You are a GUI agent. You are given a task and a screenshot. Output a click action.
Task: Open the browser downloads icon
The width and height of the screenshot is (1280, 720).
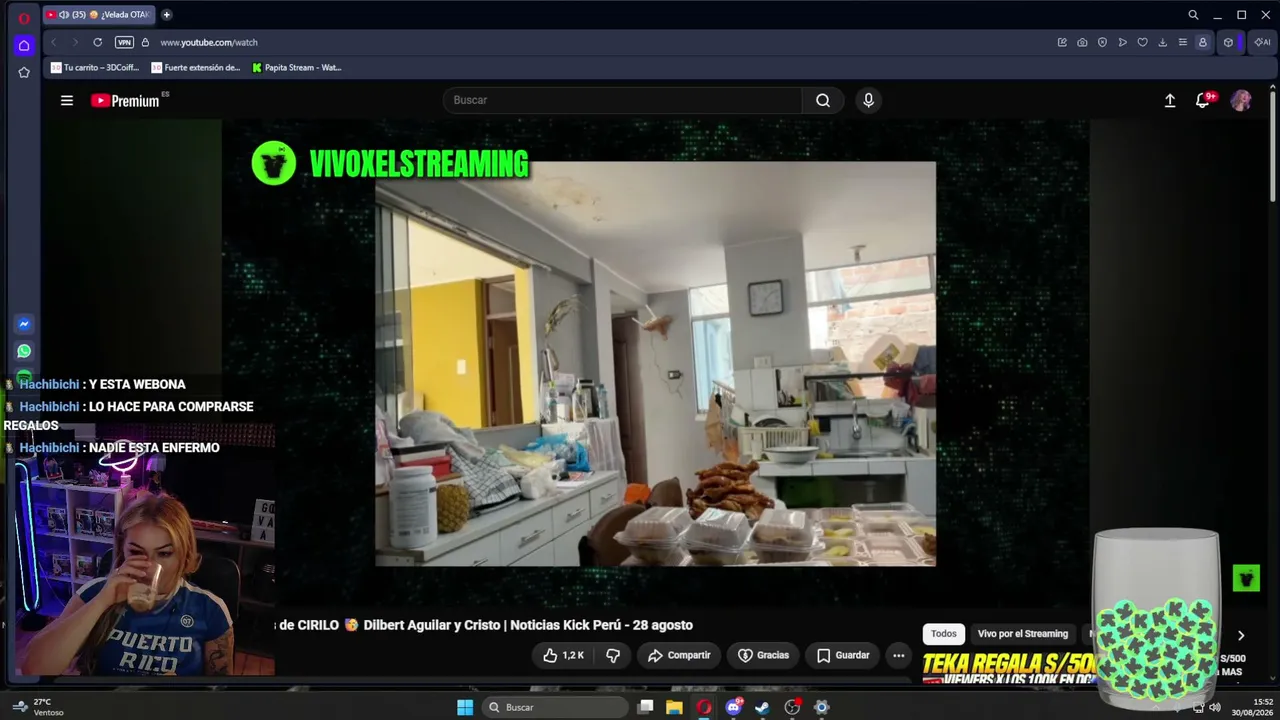click(x=1162, y=42)
